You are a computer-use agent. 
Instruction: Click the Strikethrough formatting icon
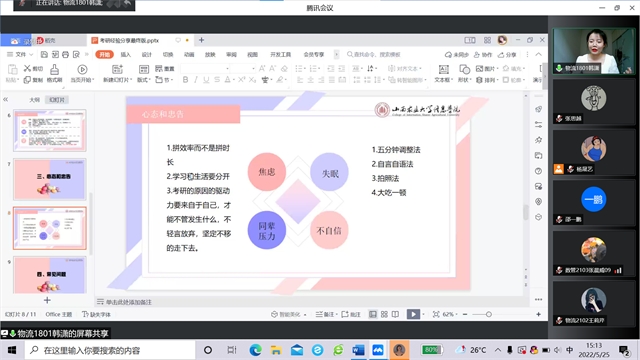click(217, 80)
